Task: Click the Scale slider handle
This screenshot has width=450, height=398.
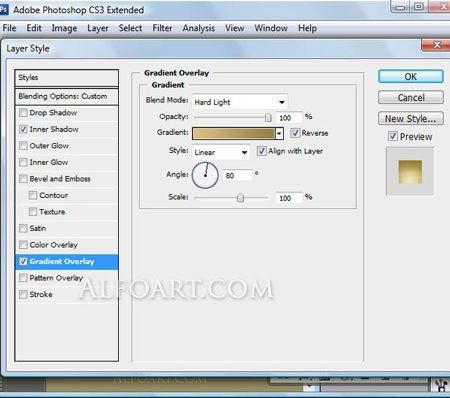Action: click(240, 198)
